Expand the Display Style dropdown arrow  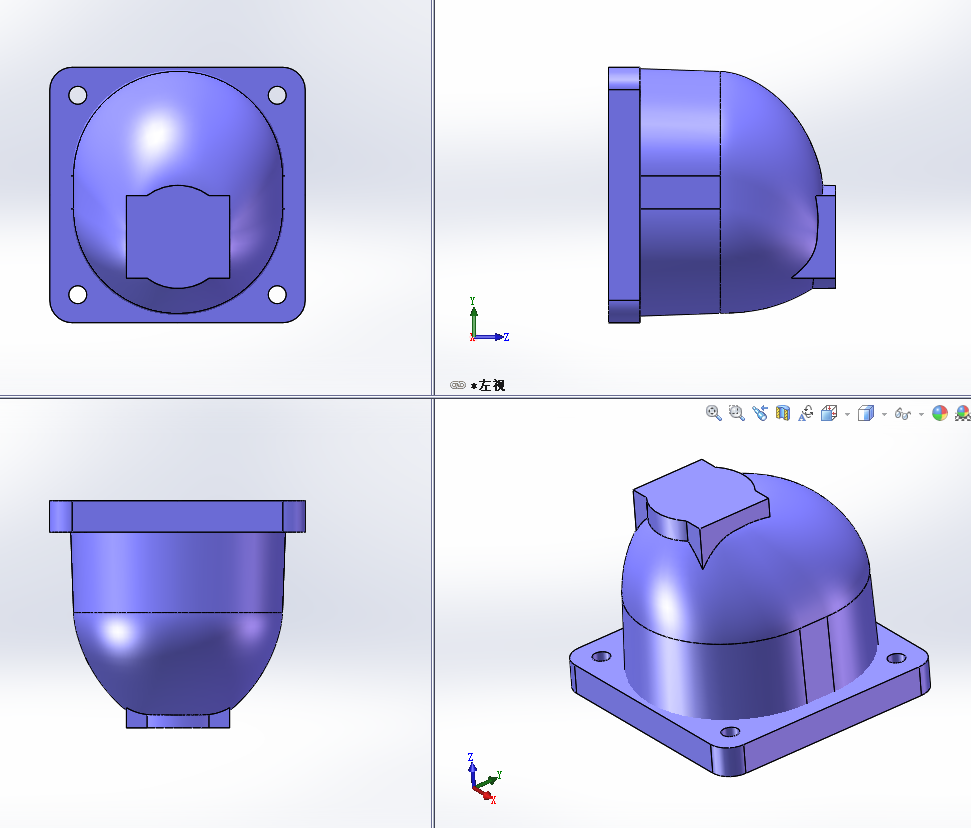884,414
